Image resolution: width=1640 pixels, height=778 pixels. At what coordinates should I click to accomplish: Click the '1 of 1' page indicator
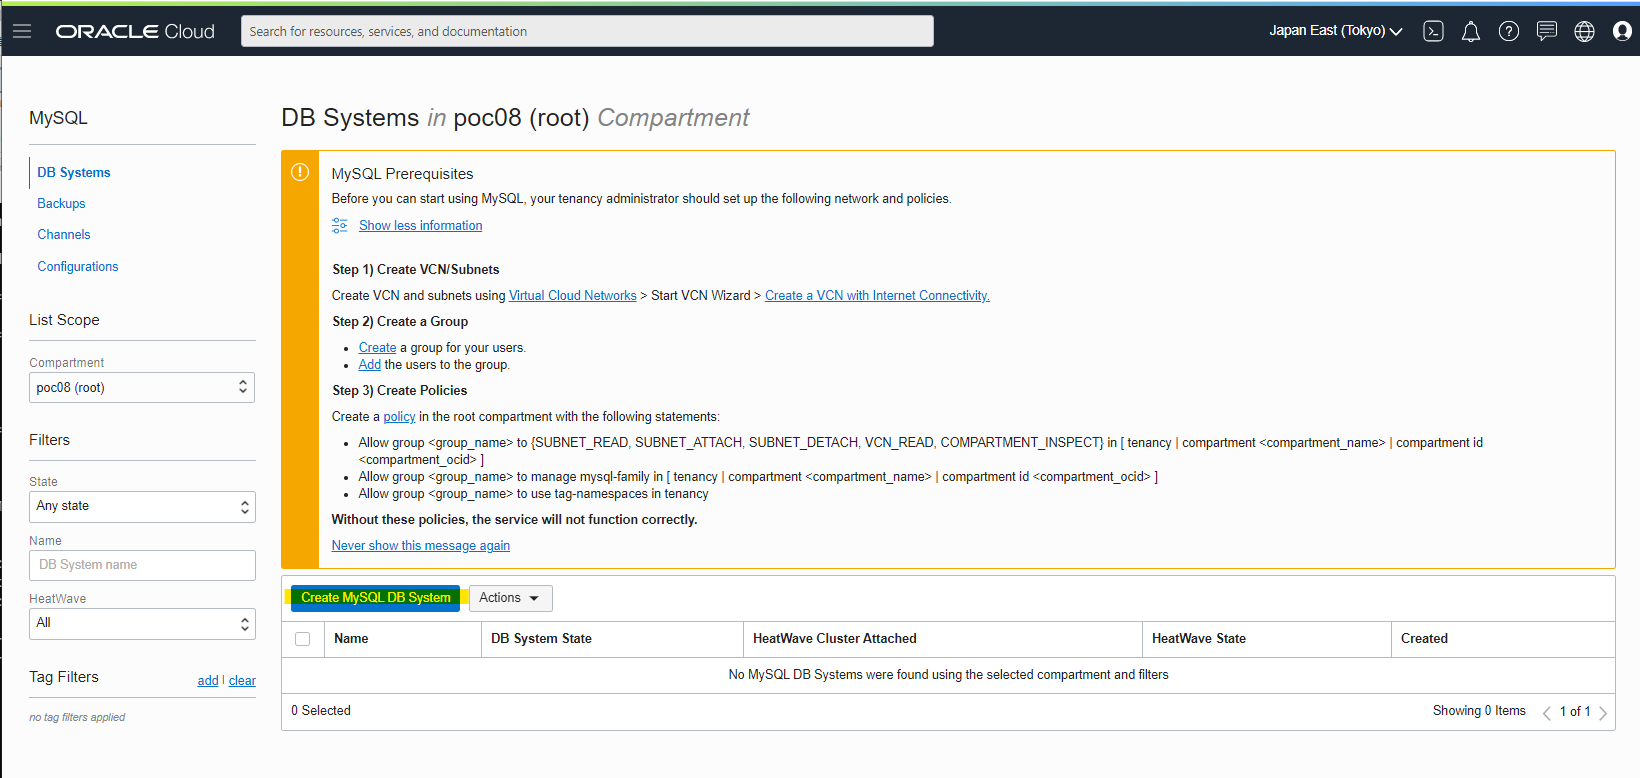pyautogui.click(x=1575, y=712)
